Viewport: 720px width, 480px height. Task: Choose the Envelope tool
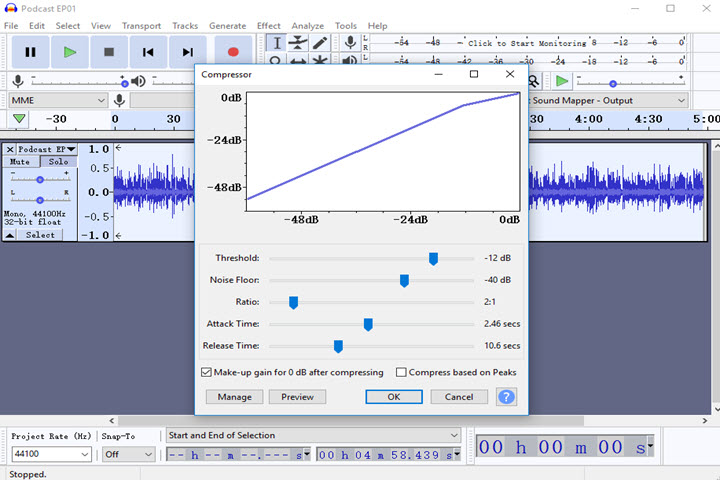point(298,43)
